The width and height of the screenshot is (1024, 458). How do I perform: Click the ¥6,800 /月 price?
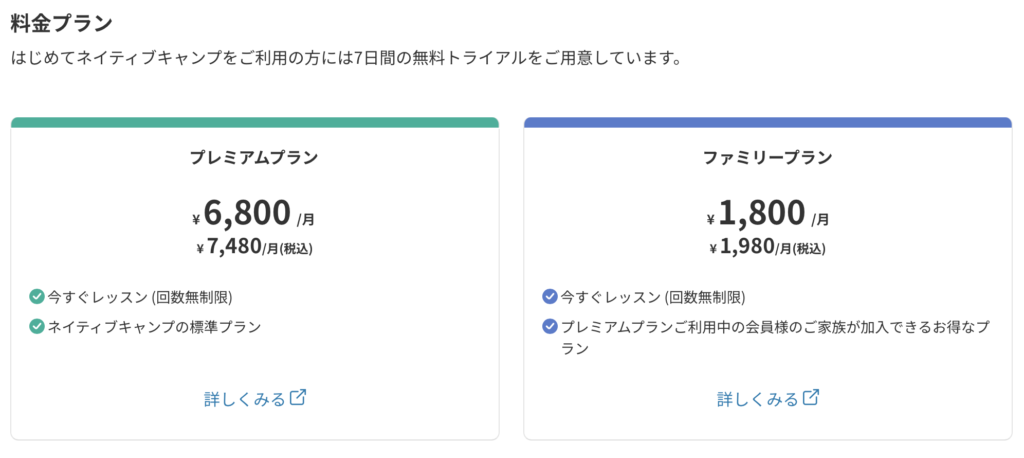254,213
